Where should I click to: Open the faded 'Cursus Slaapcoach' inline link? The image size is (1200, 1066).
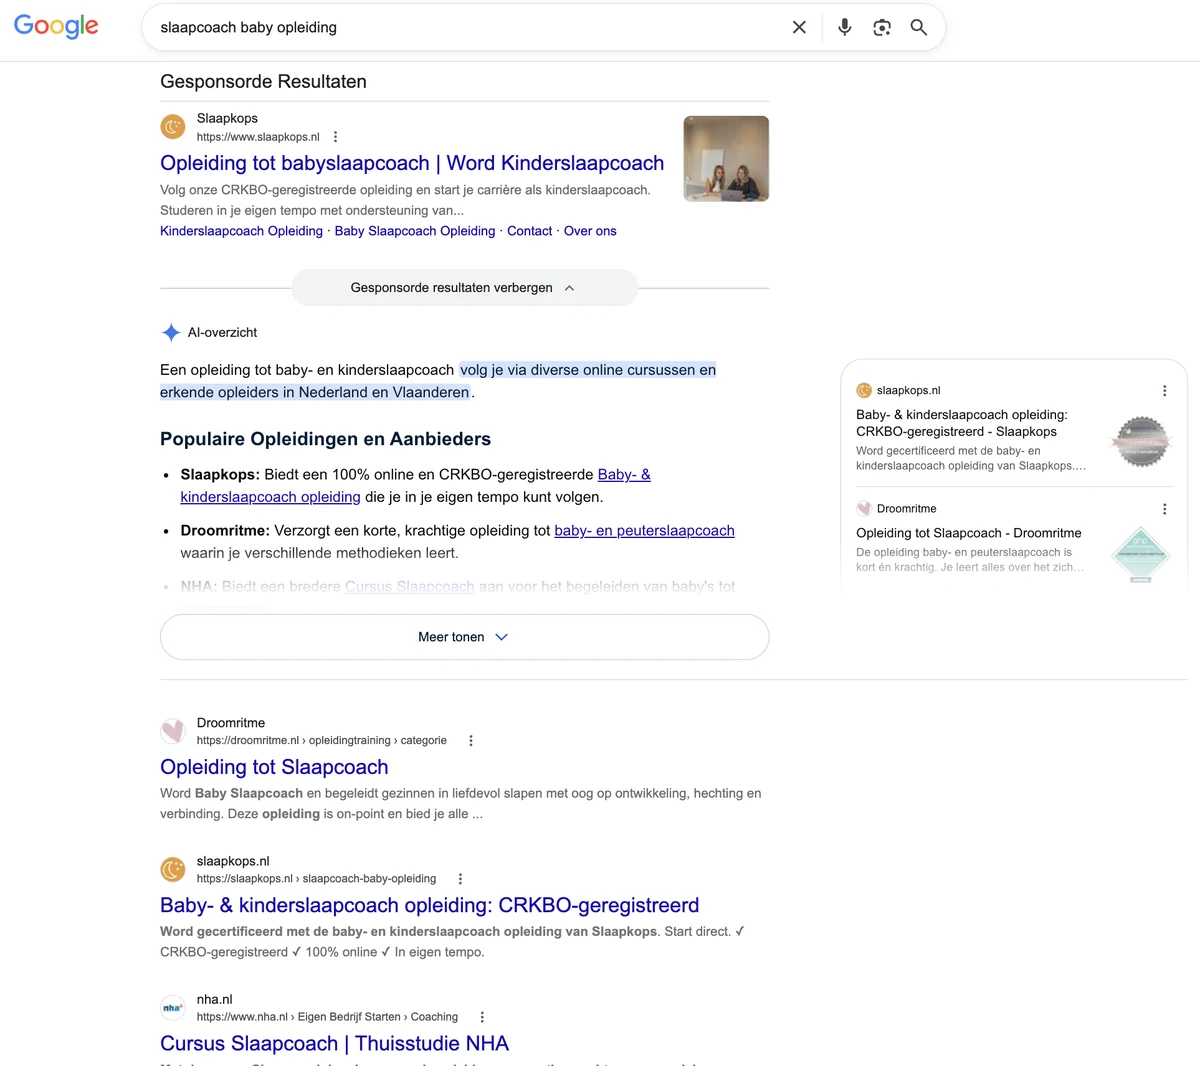click(409, 587)
